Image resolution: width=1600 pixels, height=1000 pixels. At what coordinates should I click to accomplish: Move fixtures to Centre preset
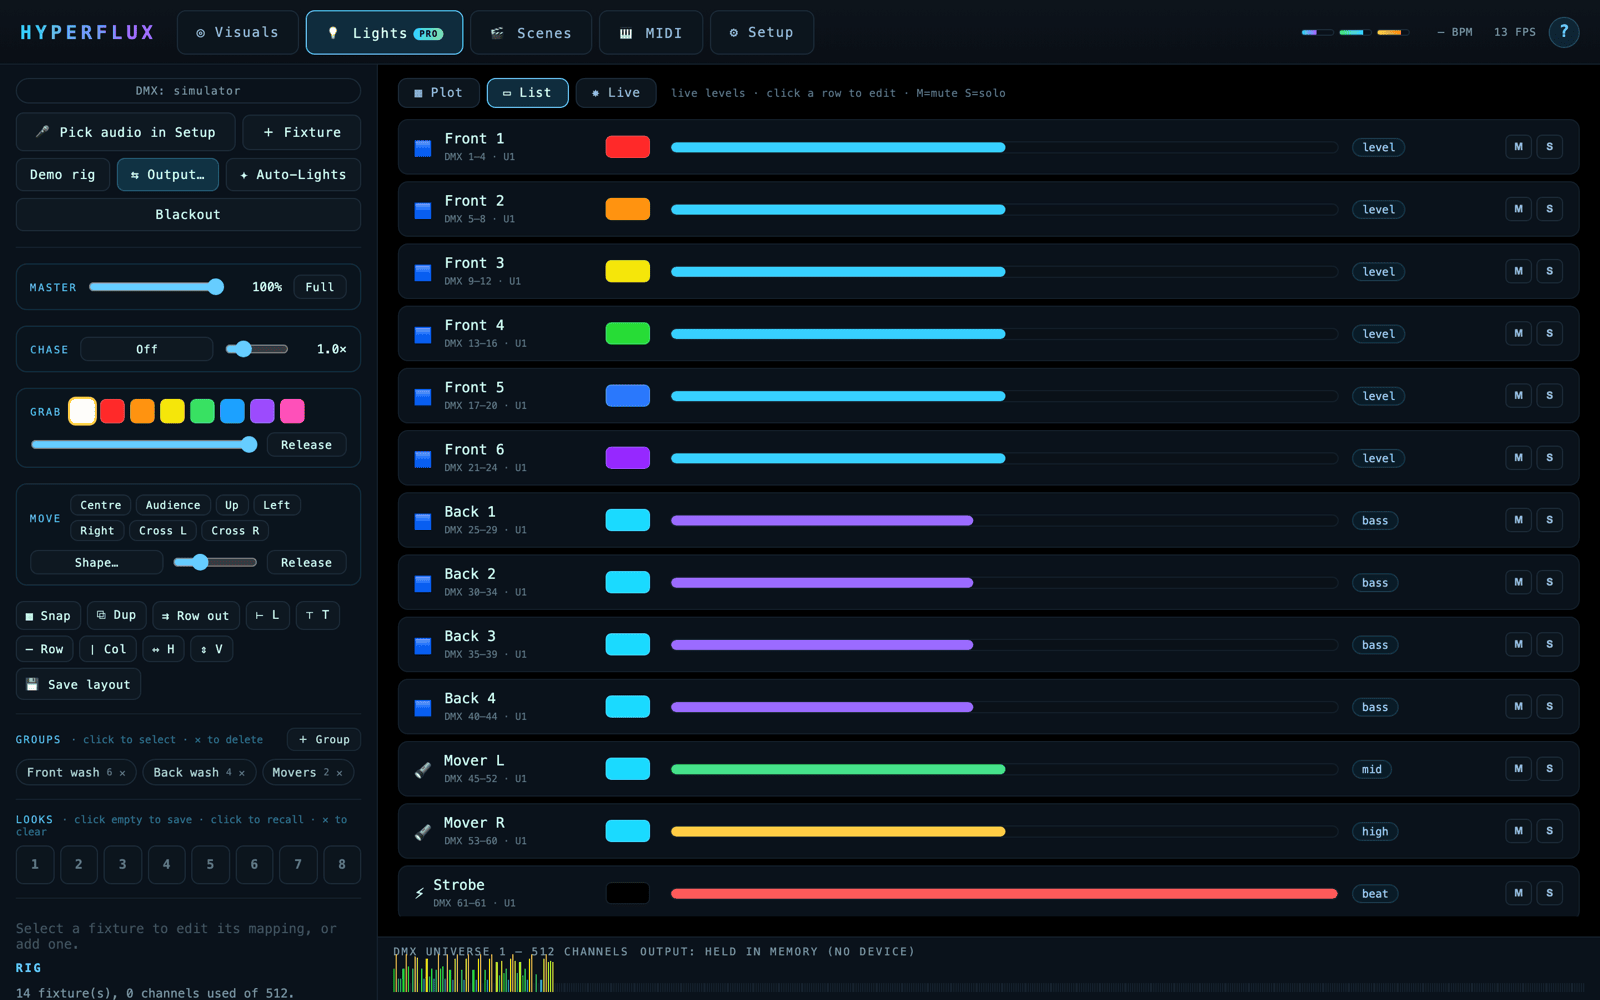click(x=100, y=505)
